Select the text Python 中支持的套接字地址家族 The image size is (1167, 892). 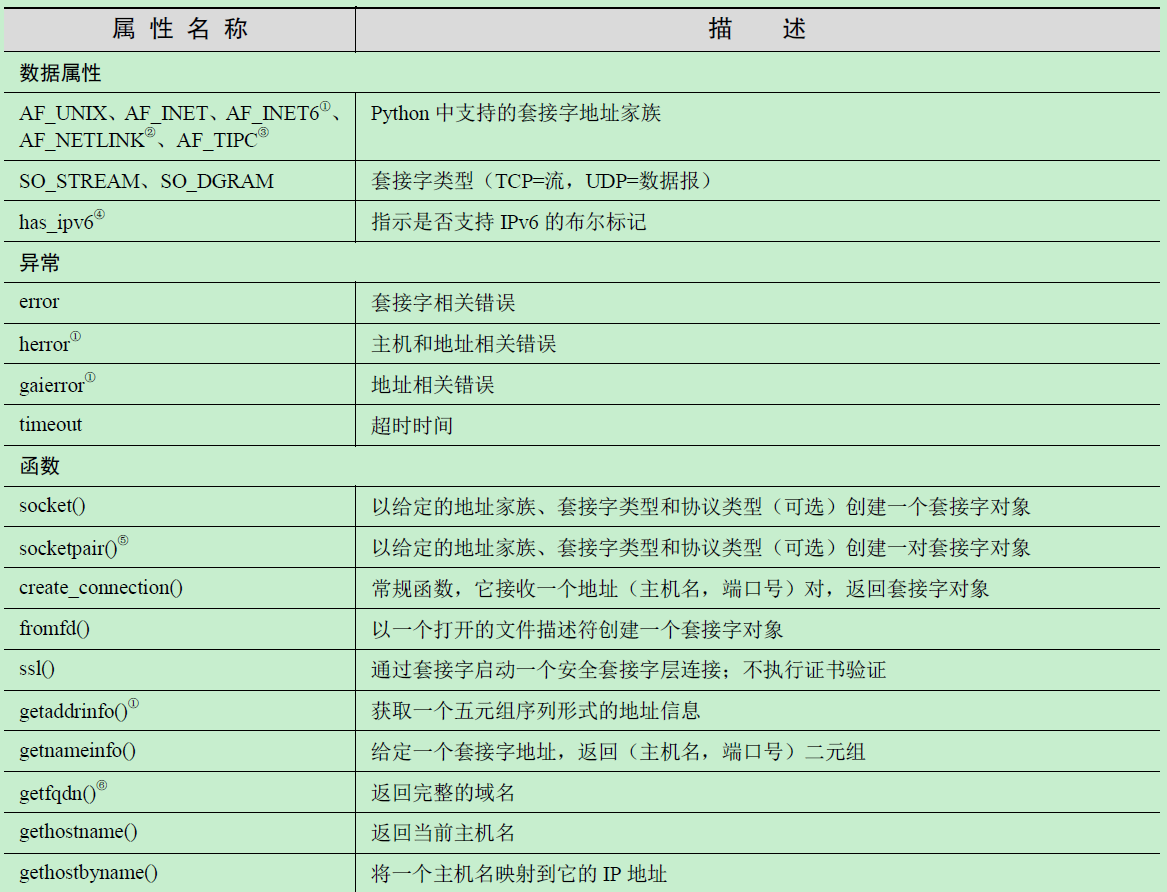pyautogui.click(x=516, y=113)
